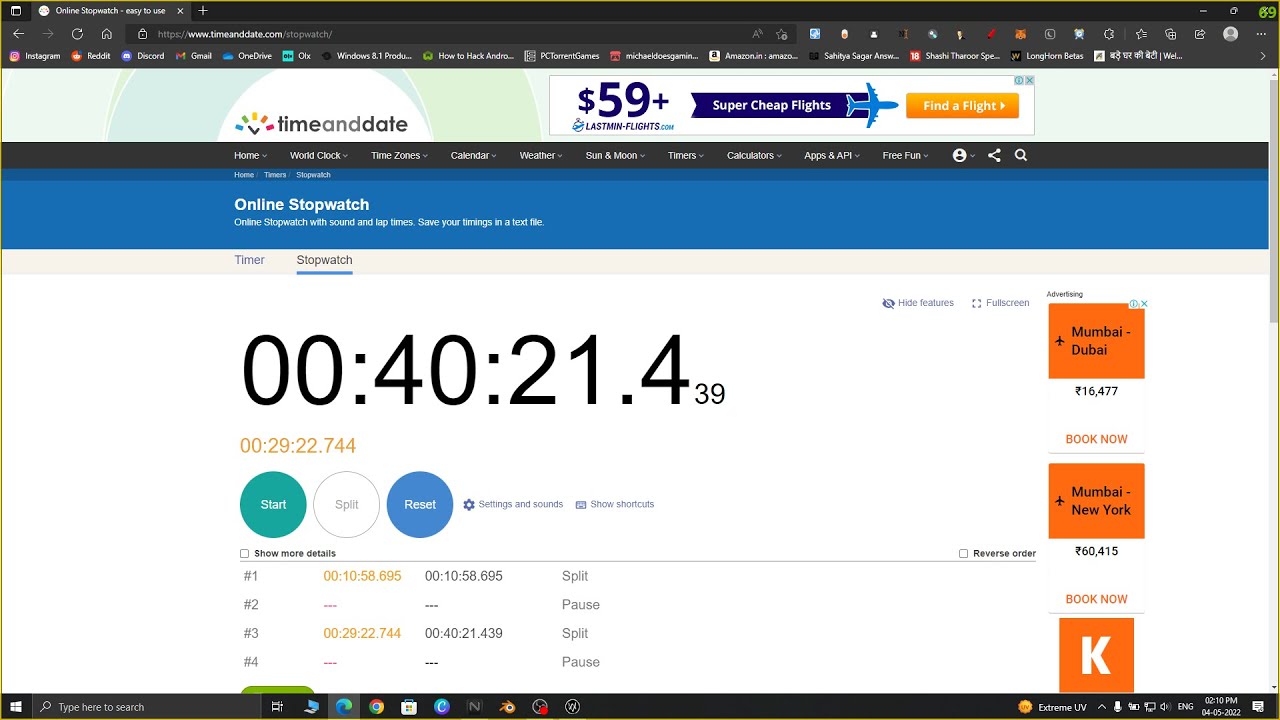Click lap #3 total time 00:40:21.439
Screen dimensions: 1280x720
(x=464, y=634)
